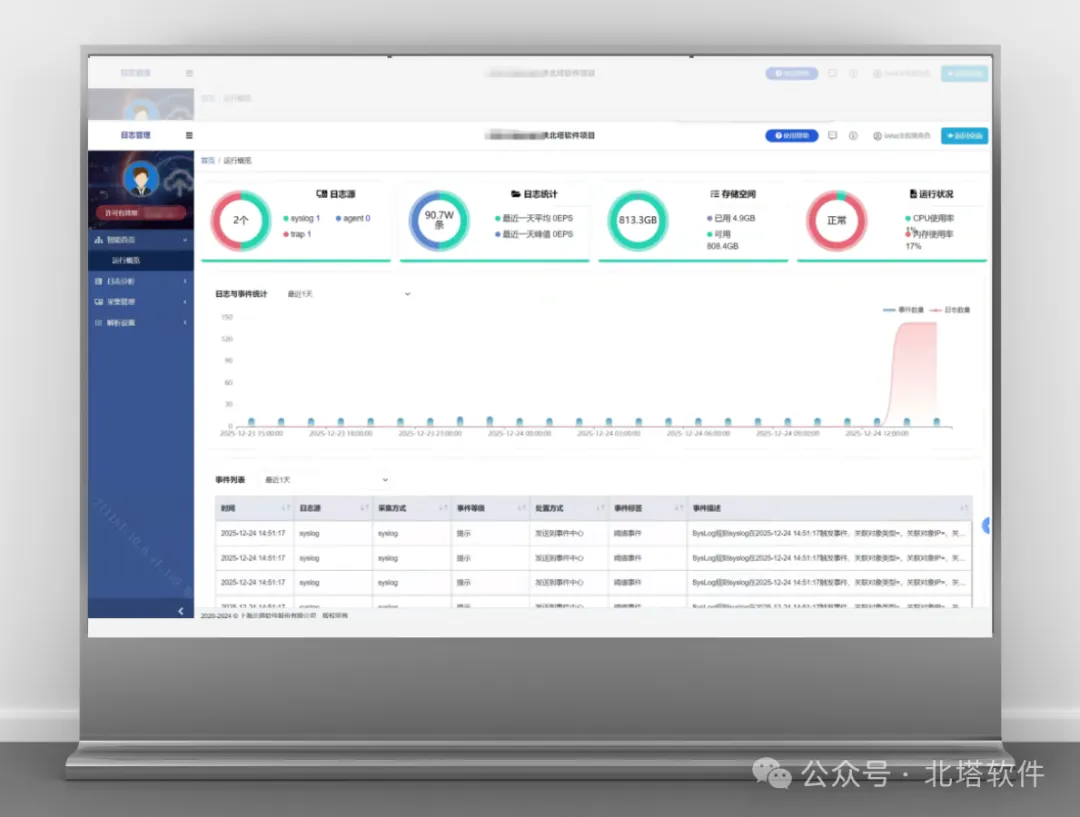This screenshot has height=817, width=1080.
Task: Click the sort arrows on 采集方式 column
Action: click(443, 508)
